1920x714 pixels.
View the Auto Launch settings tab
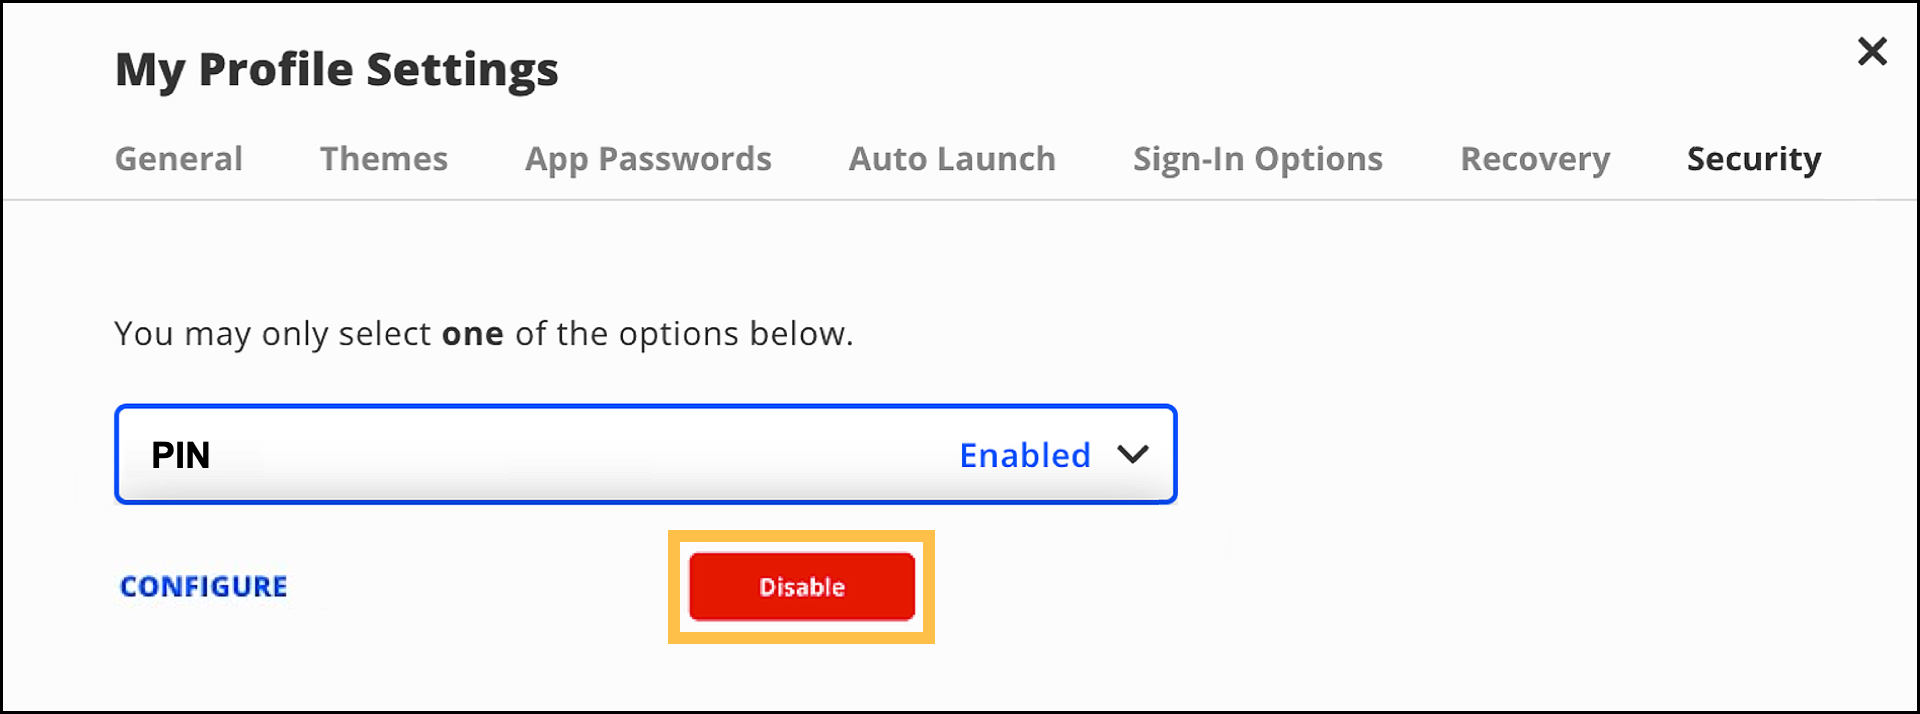951,158
